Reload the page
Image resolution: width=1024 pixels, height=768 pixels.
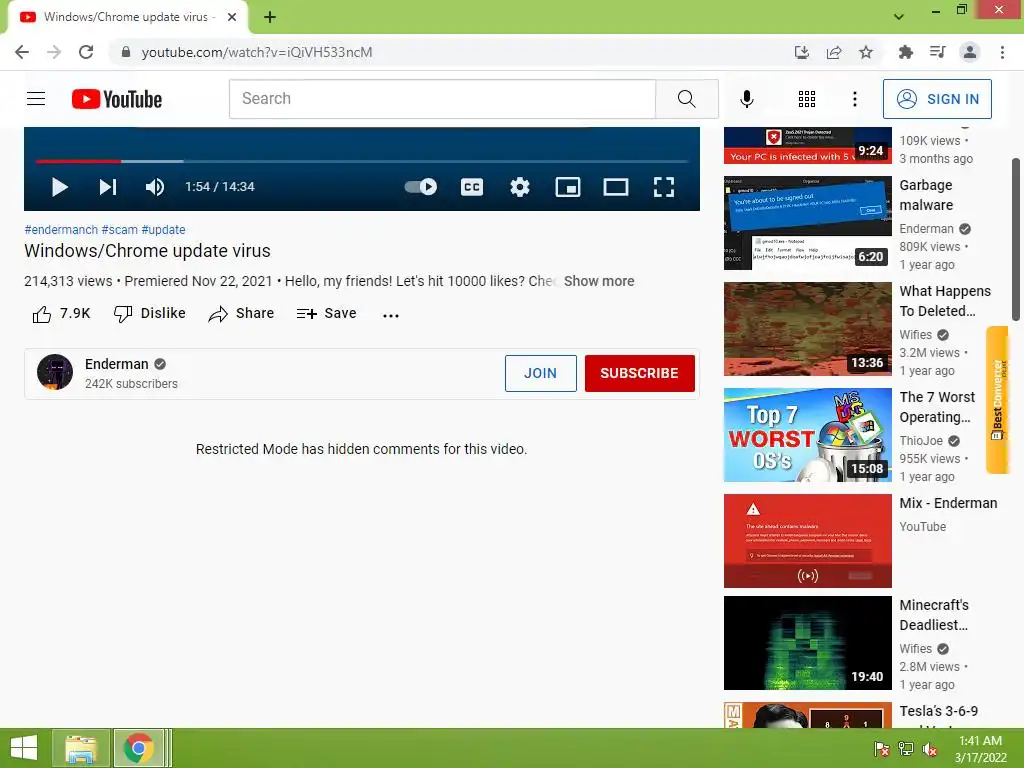[86, 52]
